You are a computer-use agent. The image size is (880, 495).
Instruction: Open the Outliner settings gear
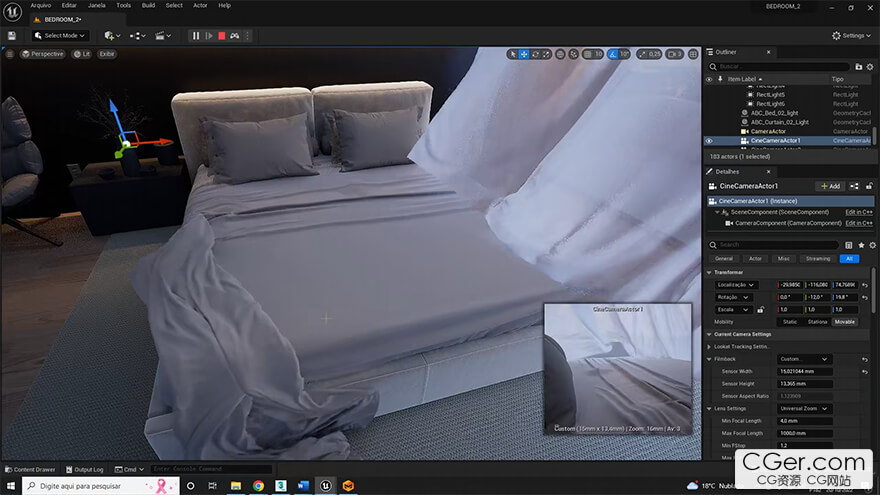click(x=868, y=65)
